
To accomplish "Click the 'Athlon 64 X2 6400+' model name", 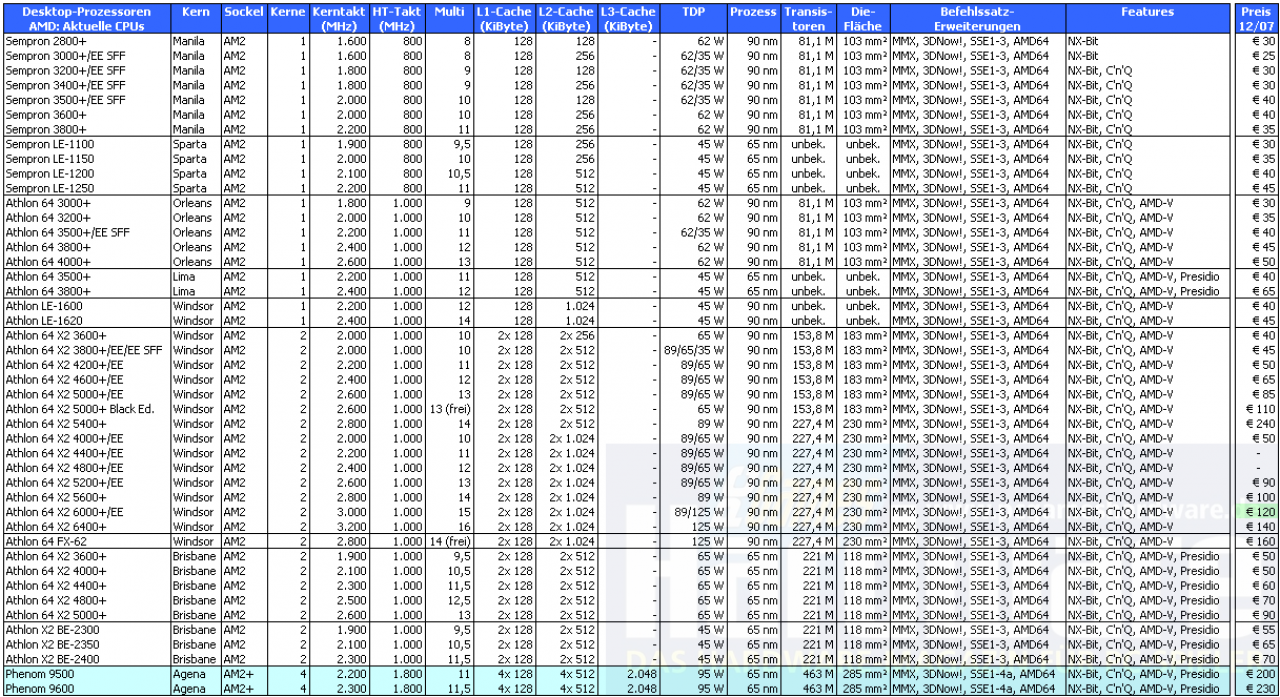I will (x=56, y=527).
